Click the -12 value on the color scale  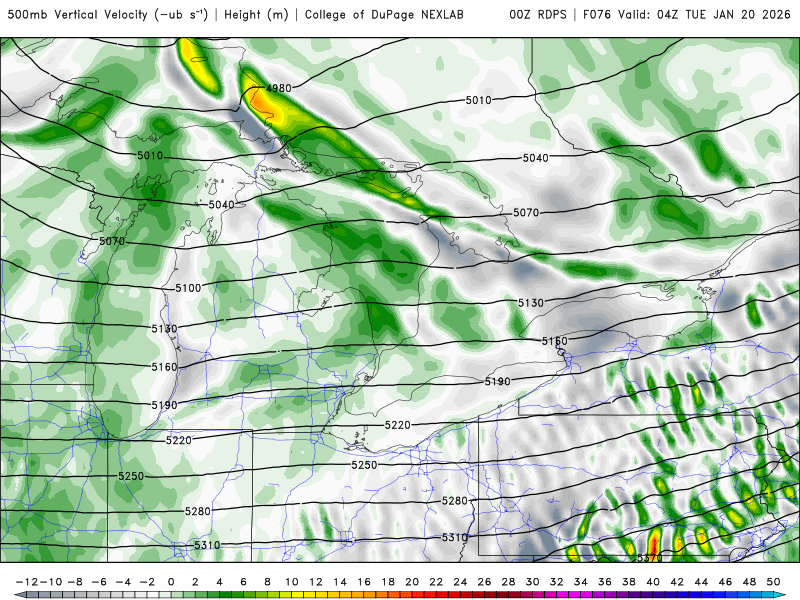[27, 582]
